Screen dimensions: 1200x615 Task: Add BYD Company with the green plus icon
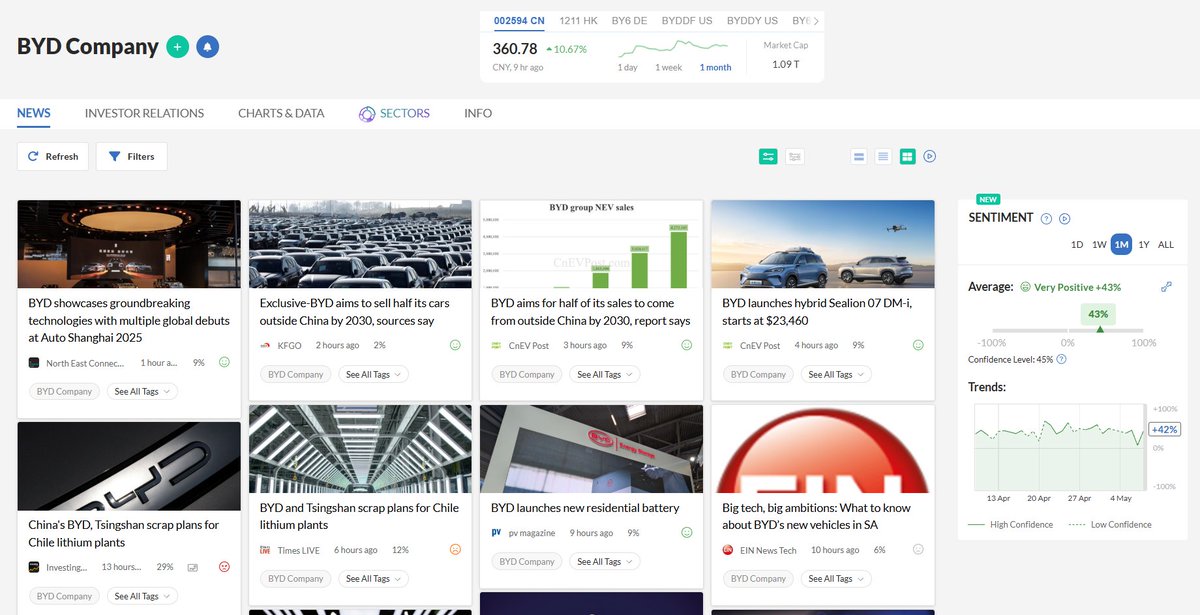tap(178, 46)
